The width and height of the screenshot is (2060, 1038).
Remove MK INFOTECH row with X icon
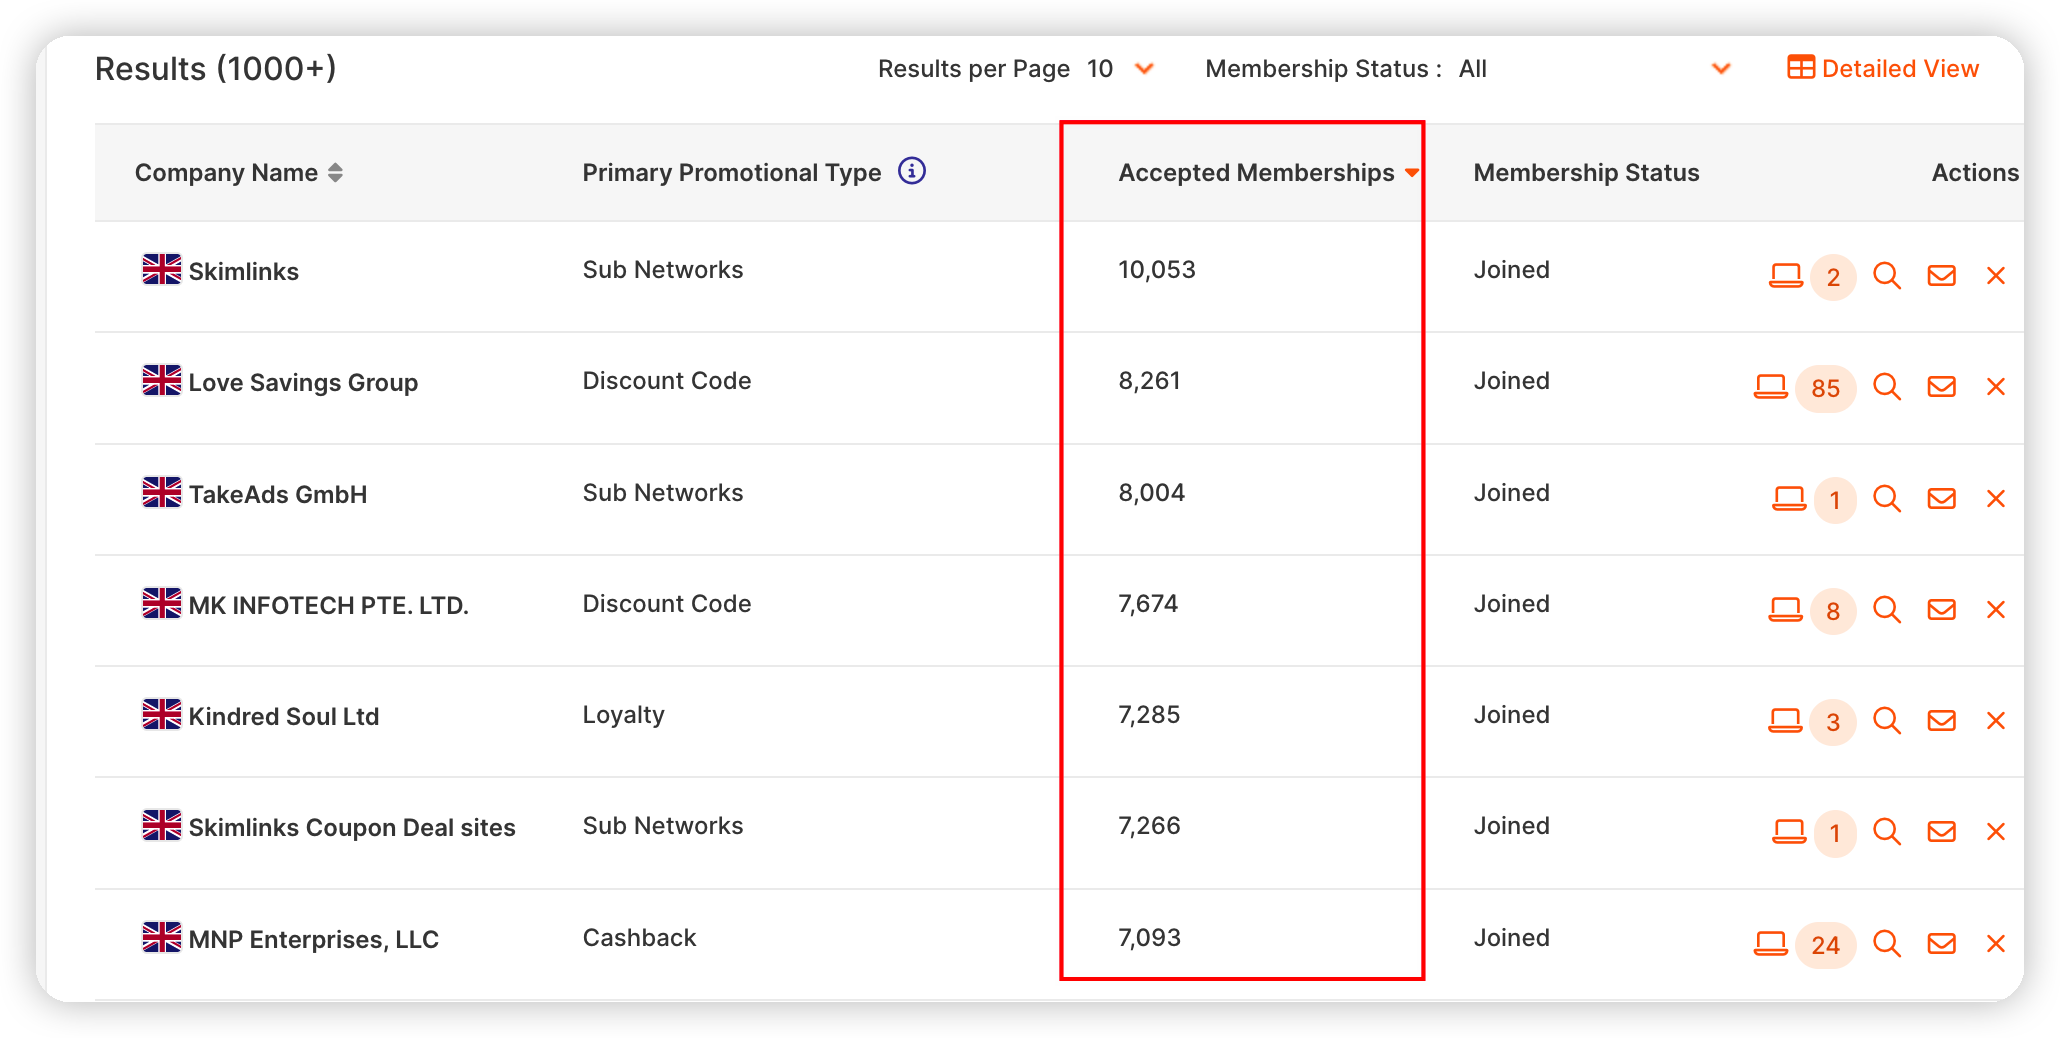pyautogui.click(x=1996, y=609)
